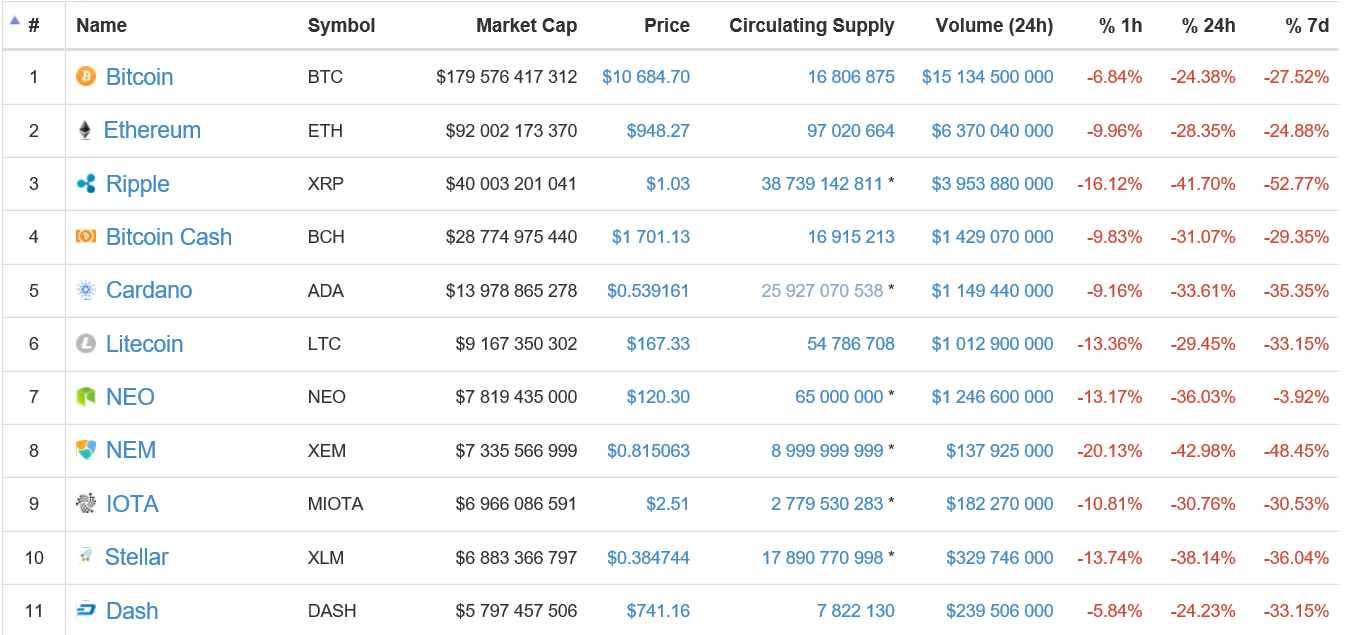1353x635 pixels.
Task: Click Stellar price $0.384744
Action: tap(648, 557)
